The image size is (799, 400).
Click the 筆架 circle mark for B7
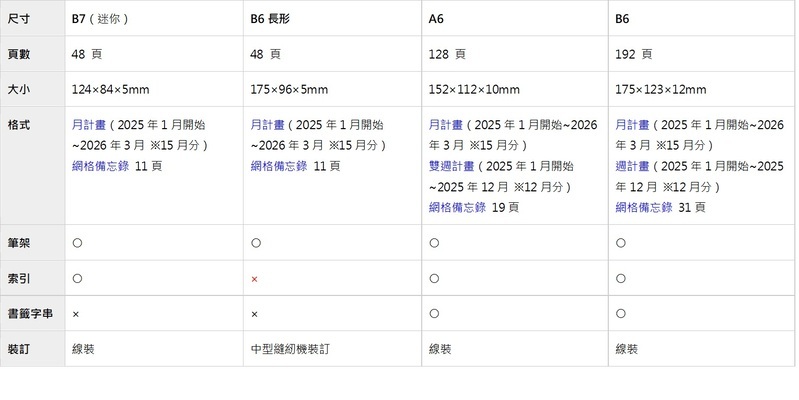pyautogui.click(x=77, y=243)
